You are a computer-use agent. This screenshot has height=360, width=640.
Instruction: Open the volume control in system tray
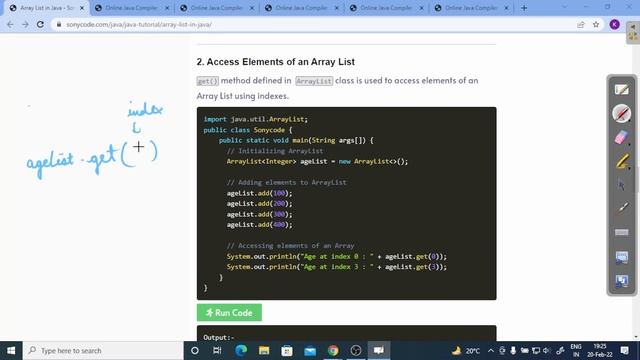(547, 351)
